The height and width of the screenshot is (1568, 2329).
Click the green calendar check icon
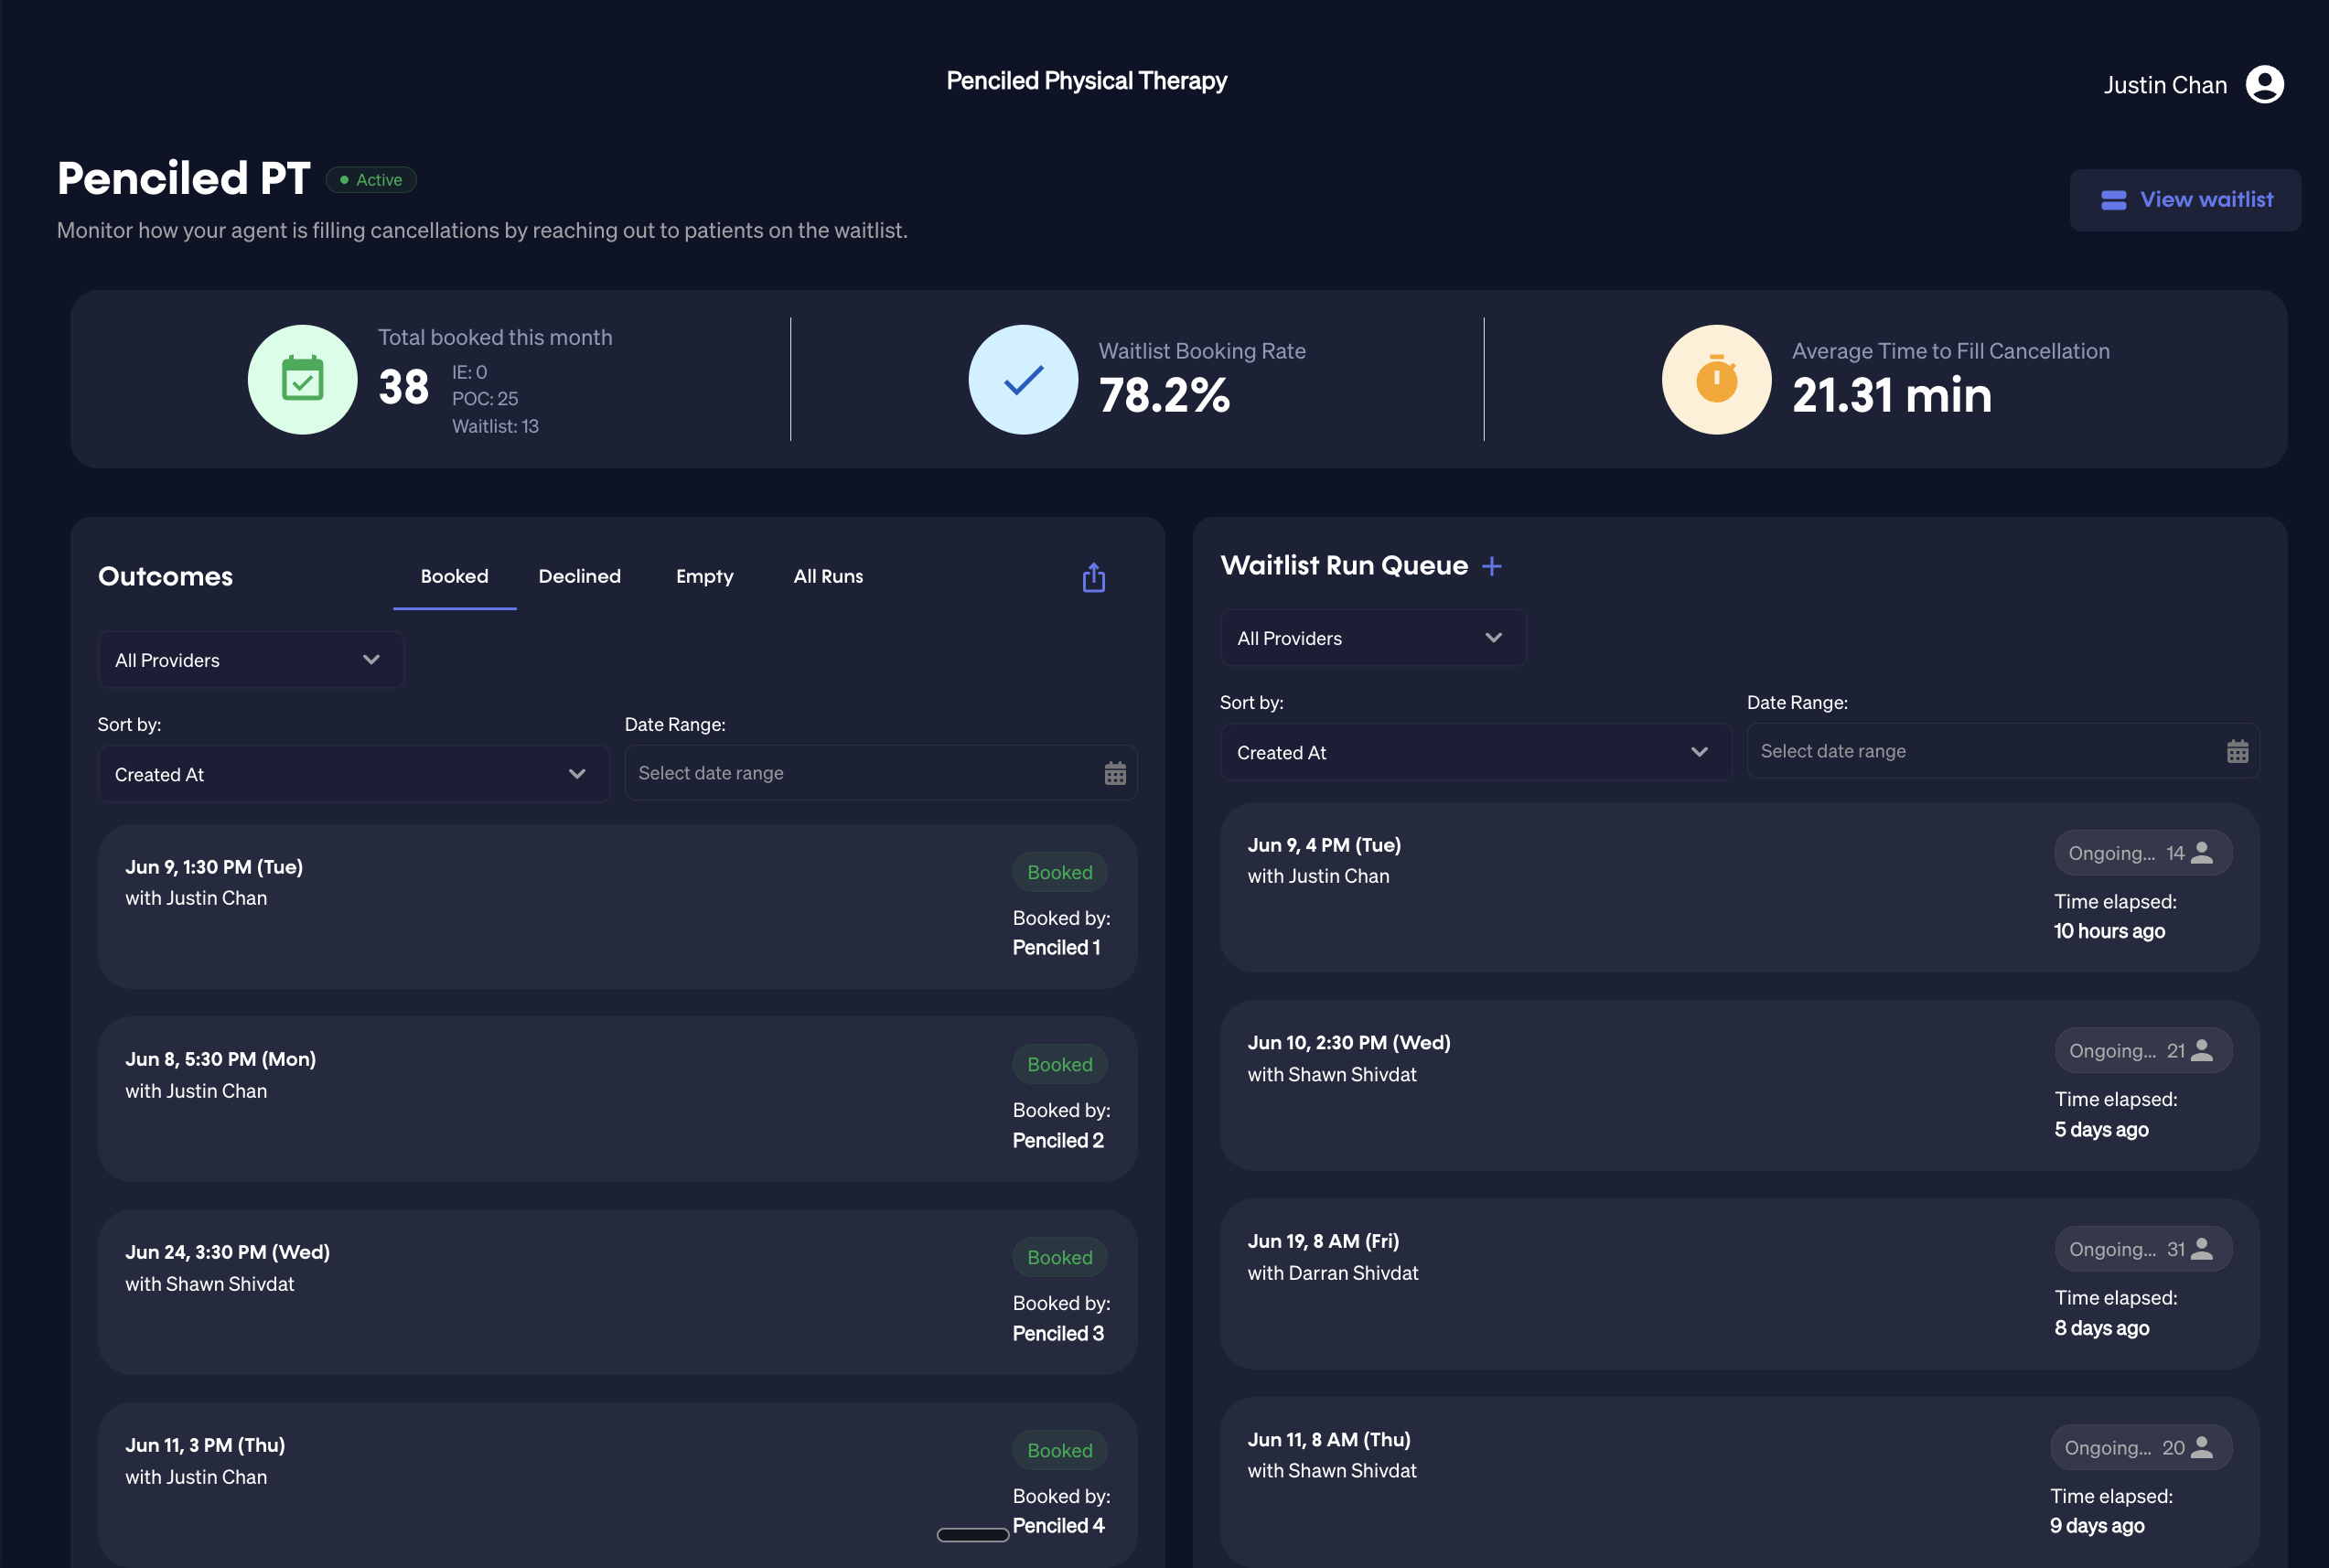302,379
